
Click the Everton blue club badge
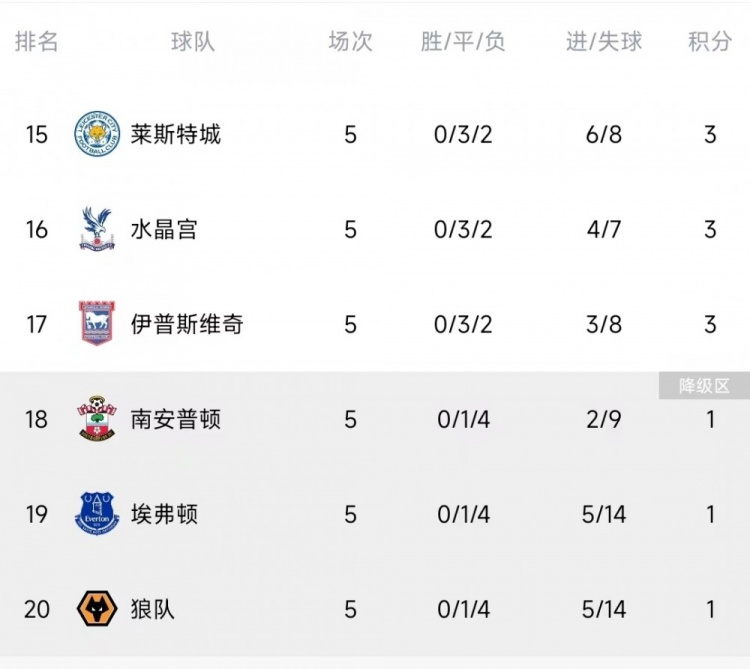click(x=97, y=514)
